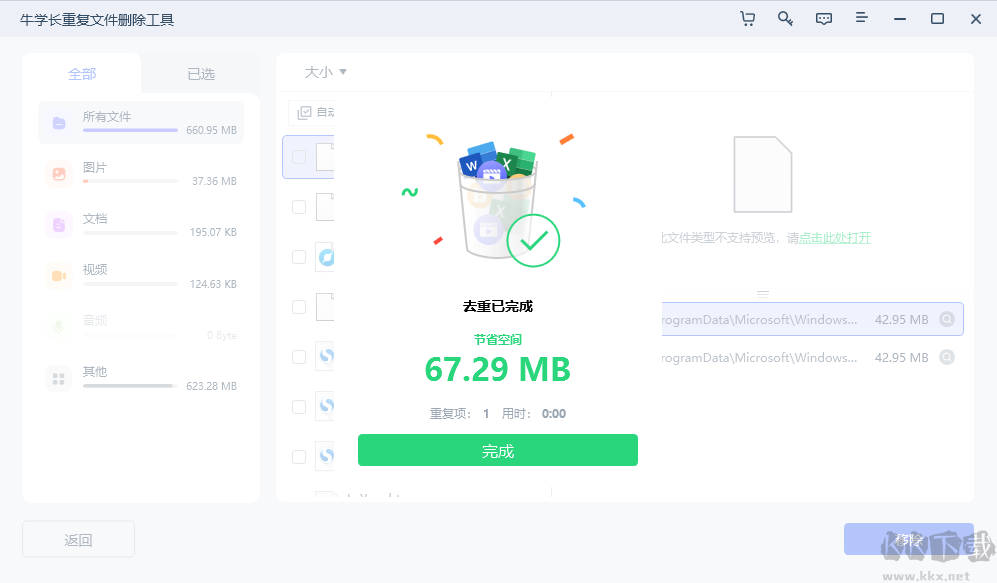Image resolution: width=997 pixels, height=583 pixels.
Task: Open the 大小 sort dropdown
Action: pos(322,72)
